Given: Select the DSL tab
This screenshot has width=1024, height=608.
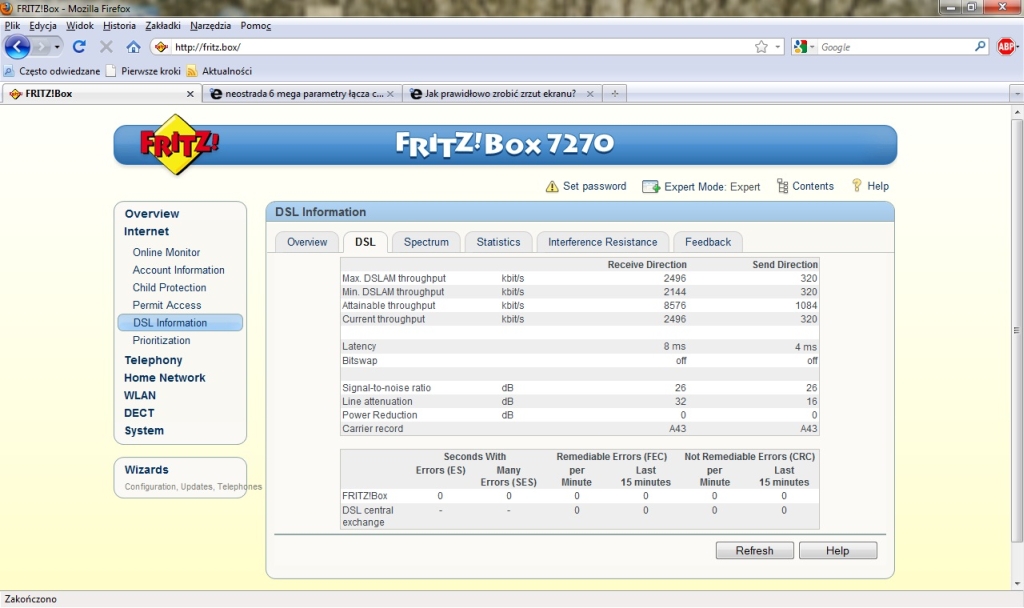Looking at the screenshot, I should [x=365, y=242].
